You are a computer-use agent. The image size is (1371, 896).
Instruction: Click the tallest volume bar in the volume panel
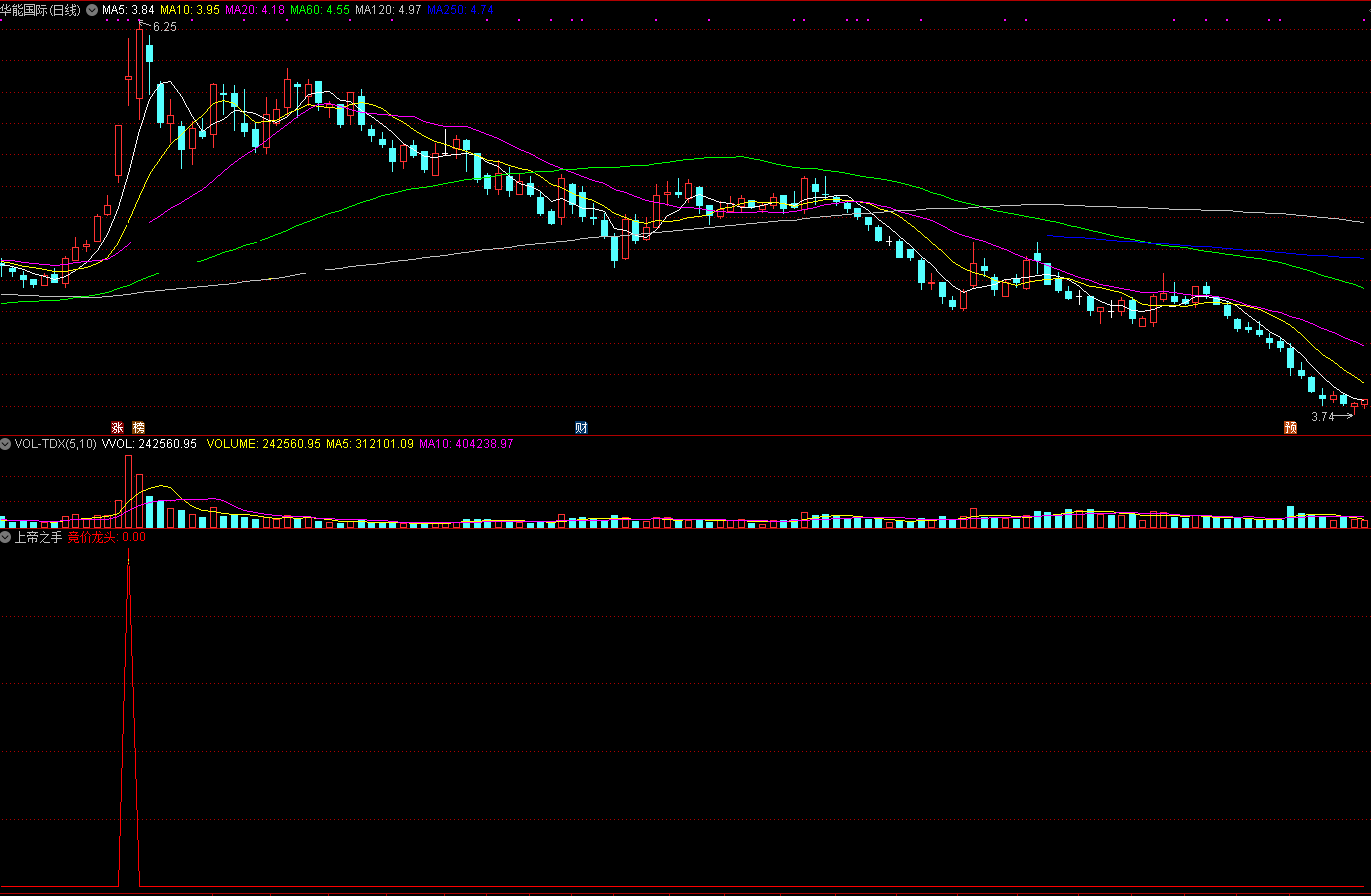pyautogui.click(x=128, y=491)
